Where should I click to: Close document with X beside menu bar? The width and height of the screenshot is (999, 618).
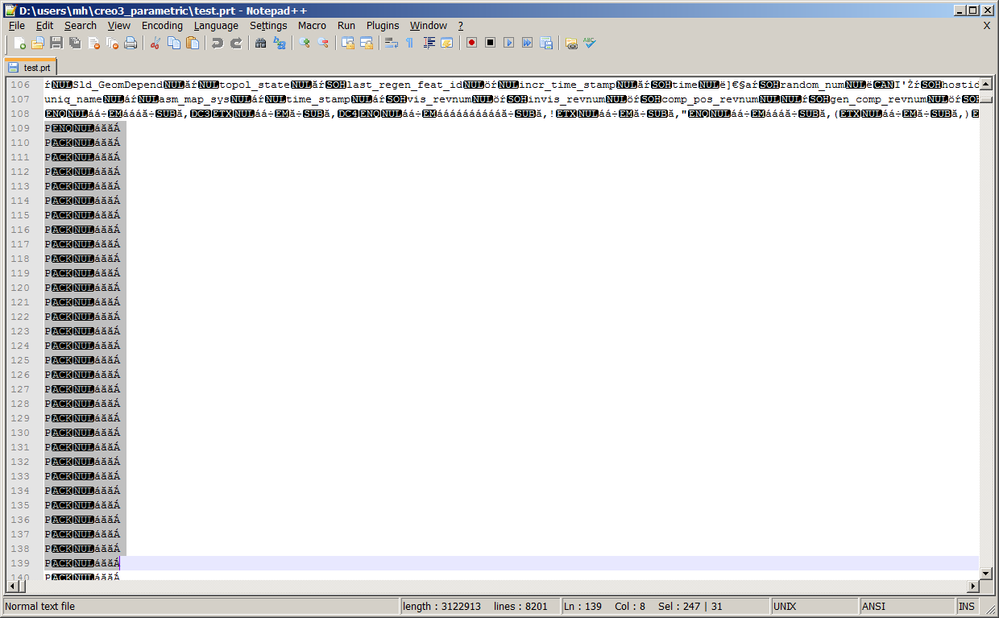click(987, 25)
